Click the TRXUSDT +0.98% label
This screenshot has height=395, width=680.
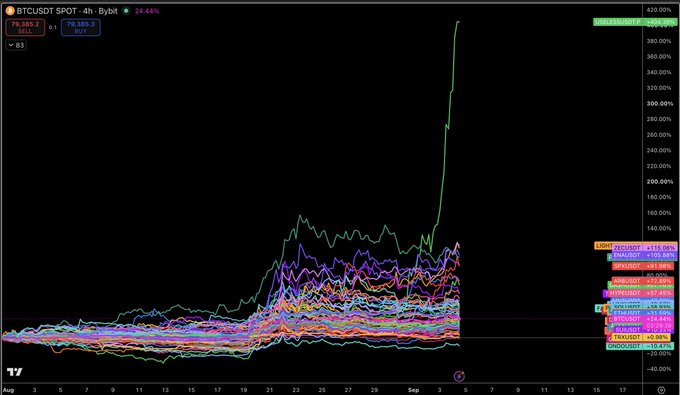[641, 337]
